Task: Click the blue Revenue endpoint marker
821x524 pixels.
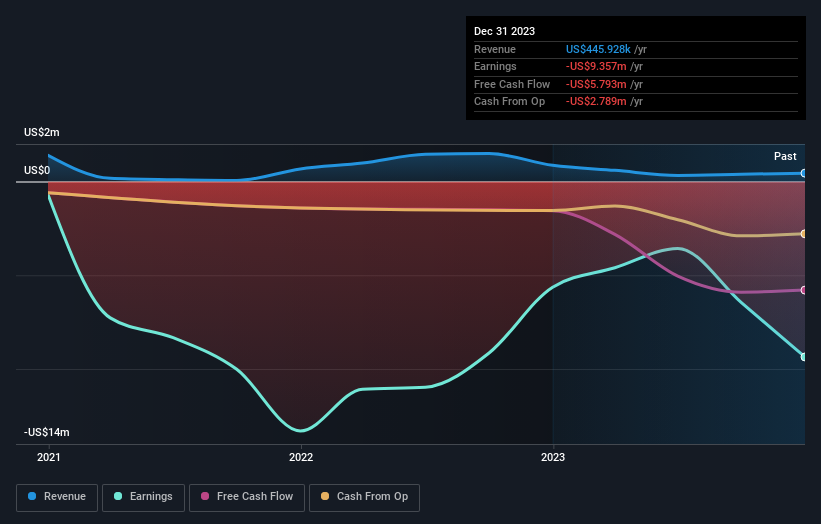Action: pos(804,173)
